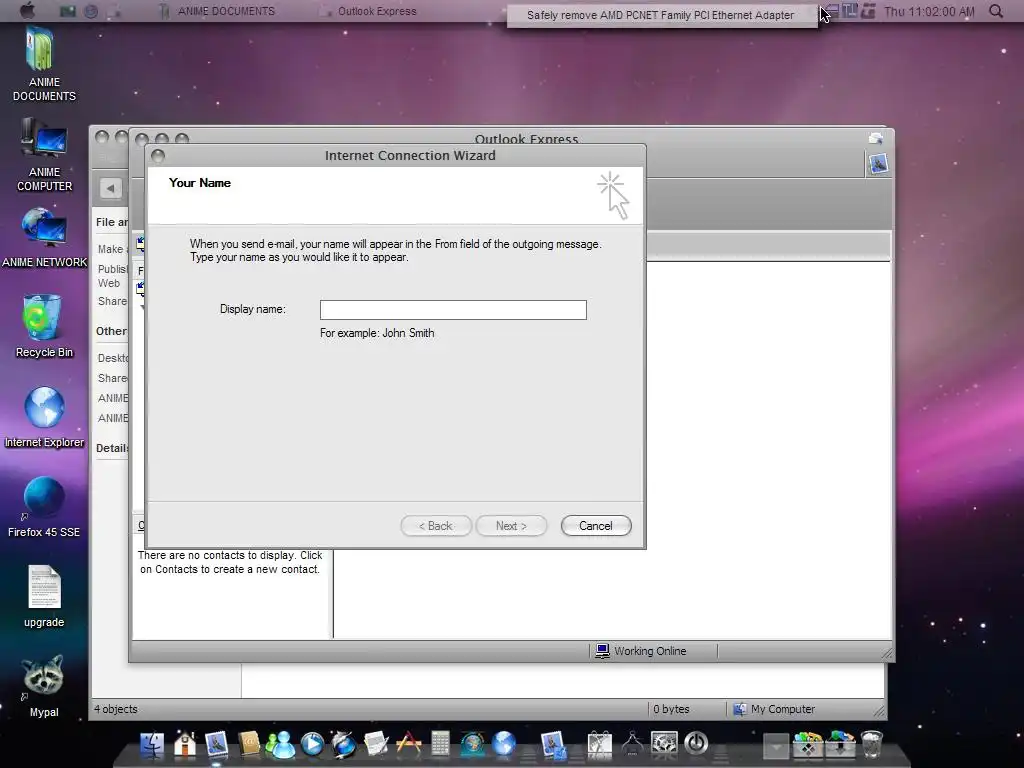1024x768 pixels.
Task: Open the Calculator icon in dock
Action: pos(440,744)
